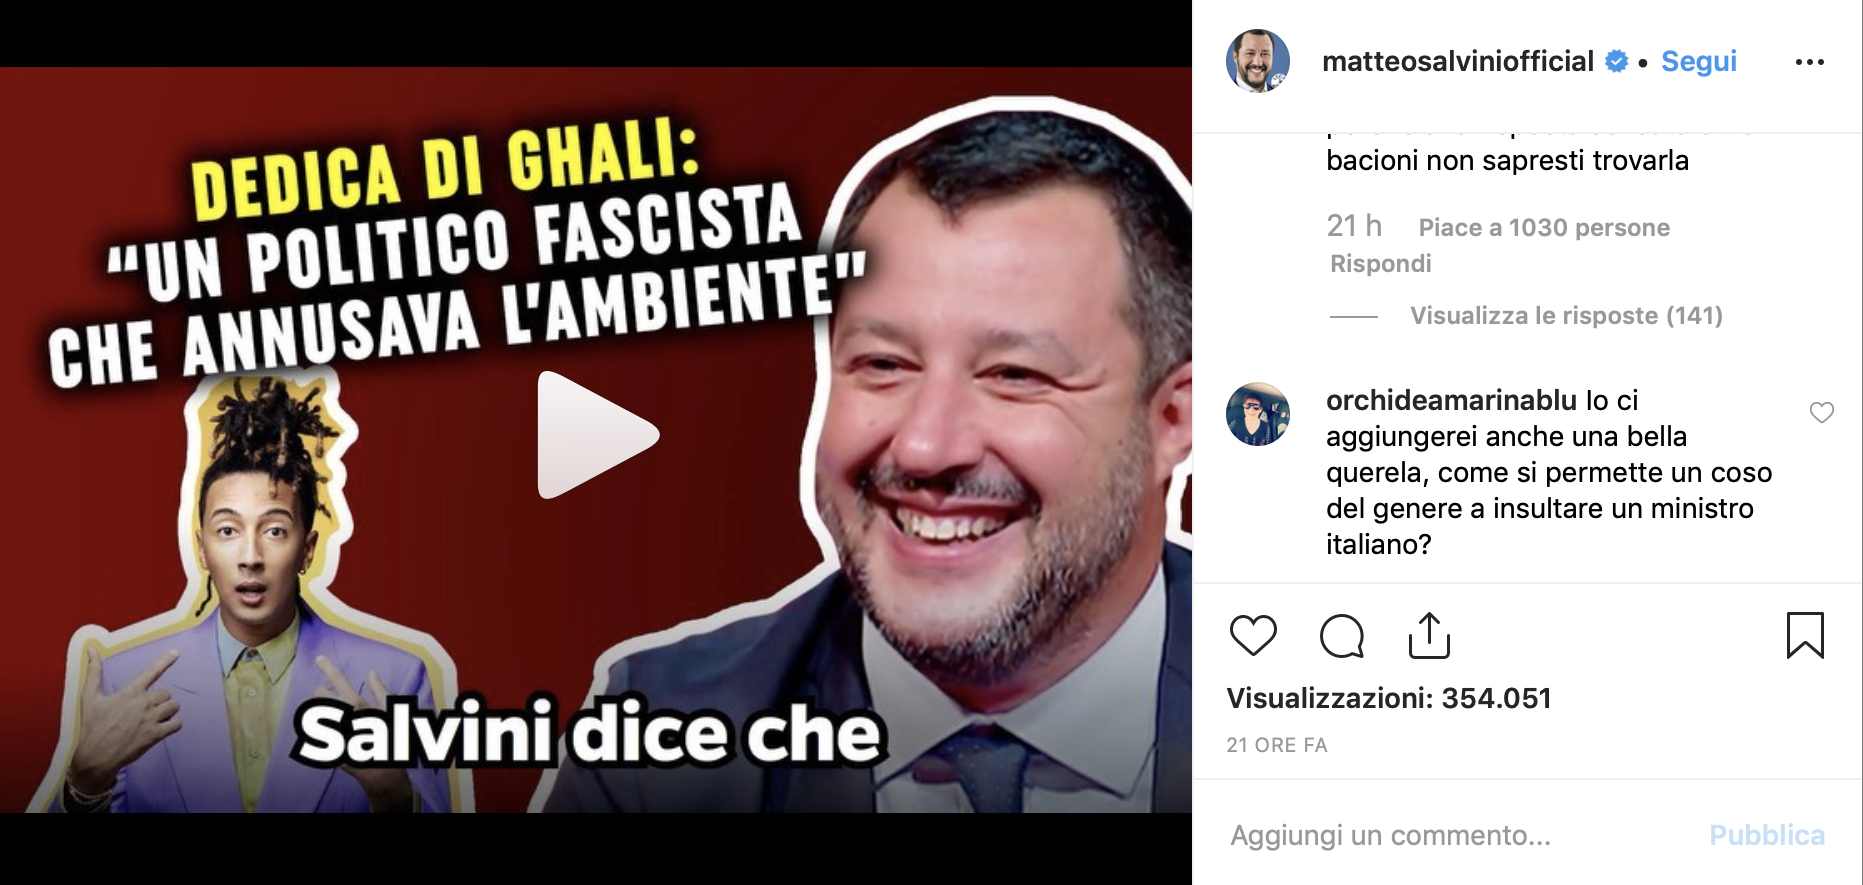This screenshot has width=1863, height=885.
Task: Open orchideamarinablu's avatar
Action: [x=1258, y=414]
